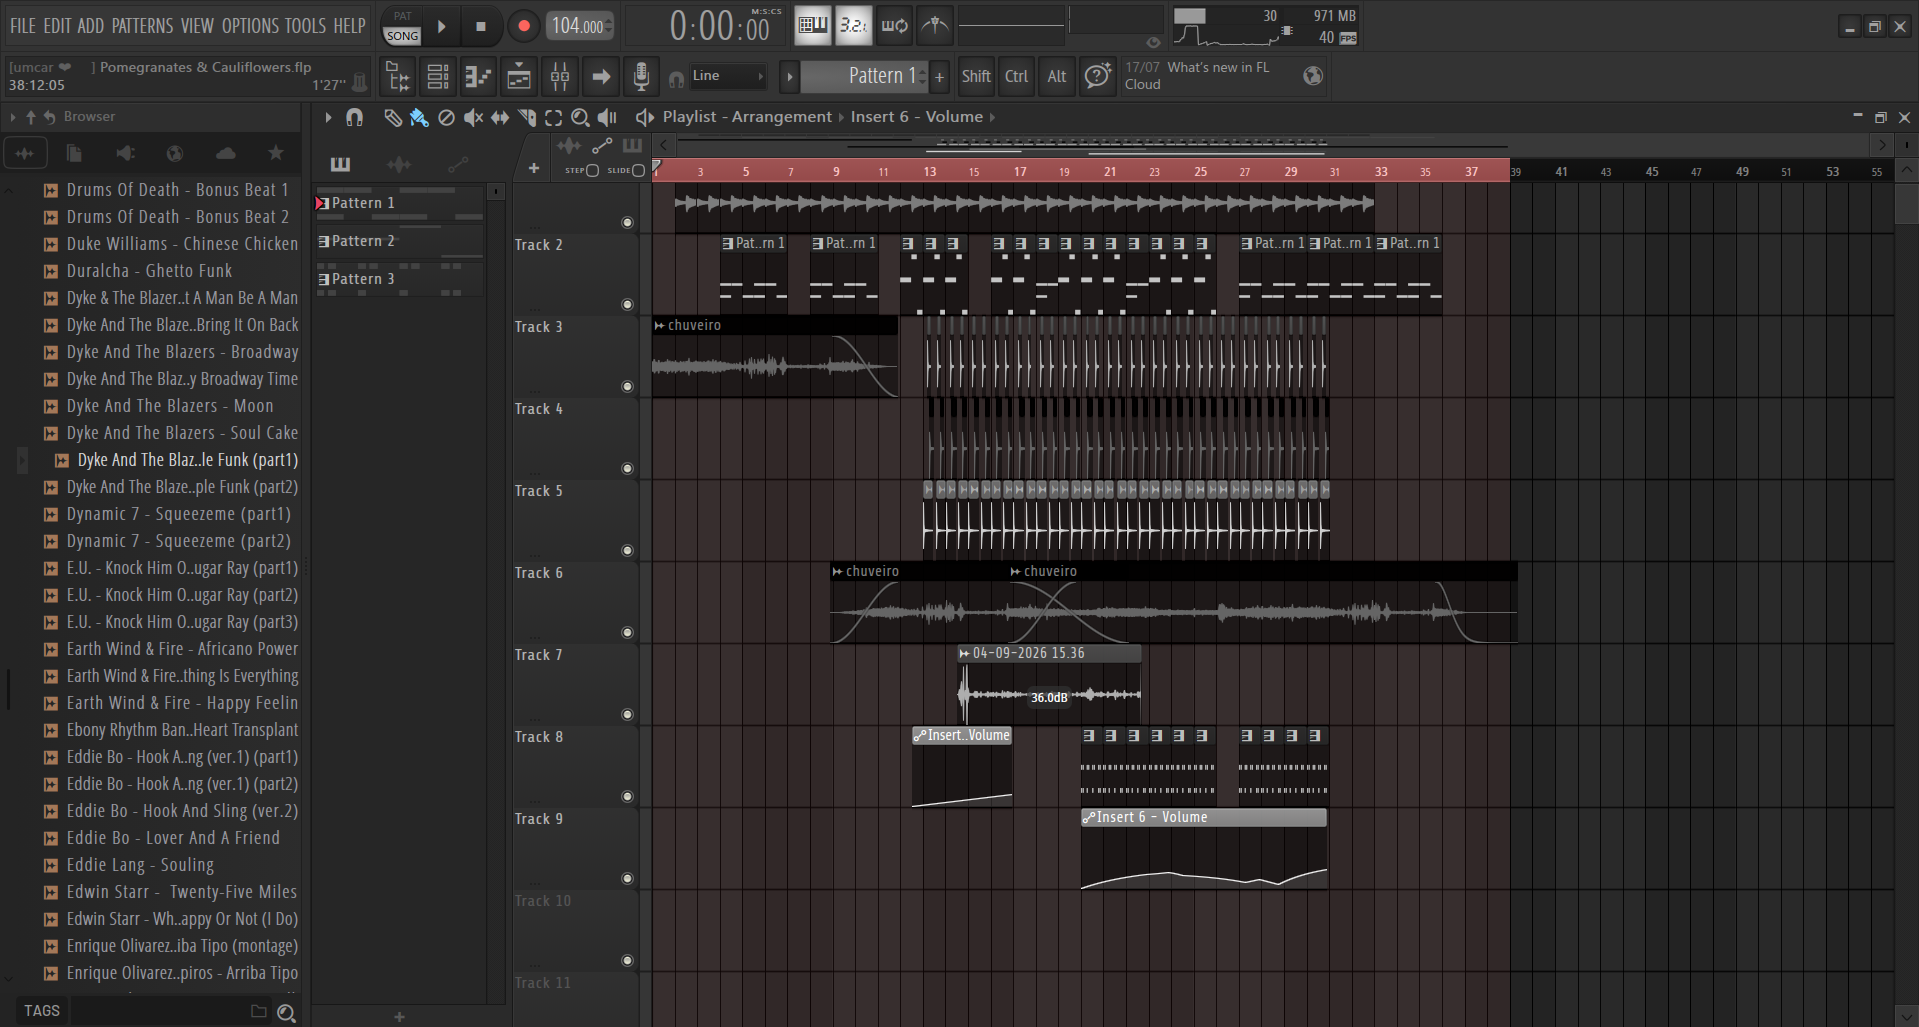This screenshot has width=1919, height=1027.
Task: Toggle the metronome icon
Action: tap(935, 26)
